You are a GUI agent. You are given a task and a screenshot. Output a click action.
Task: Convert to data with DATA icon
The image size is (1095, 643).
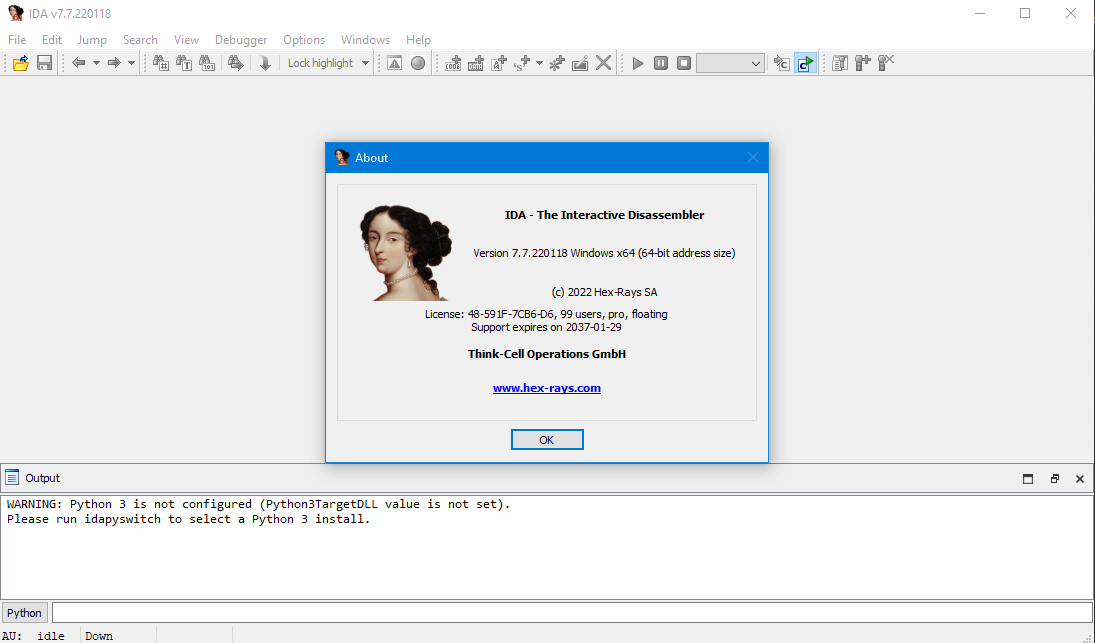click(476, 63)
